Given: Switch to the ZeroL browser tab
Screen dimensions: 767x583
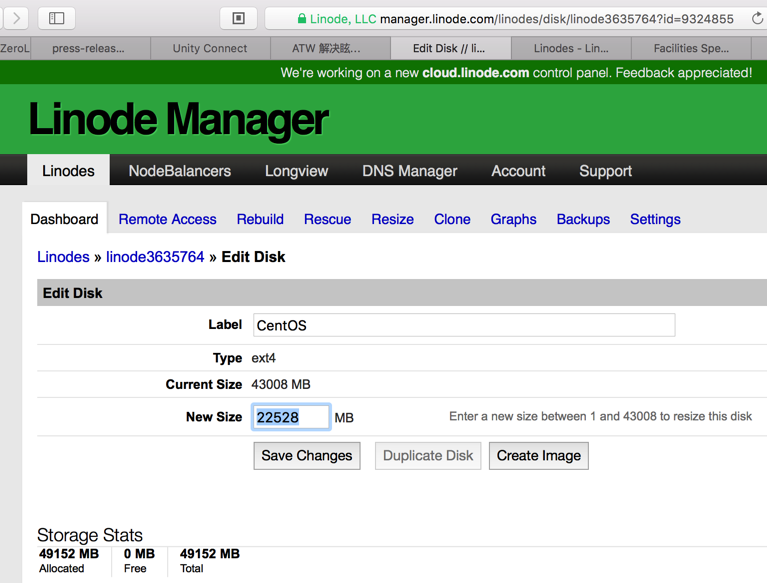Looking at the screenshot, I should tap(15, 48).
